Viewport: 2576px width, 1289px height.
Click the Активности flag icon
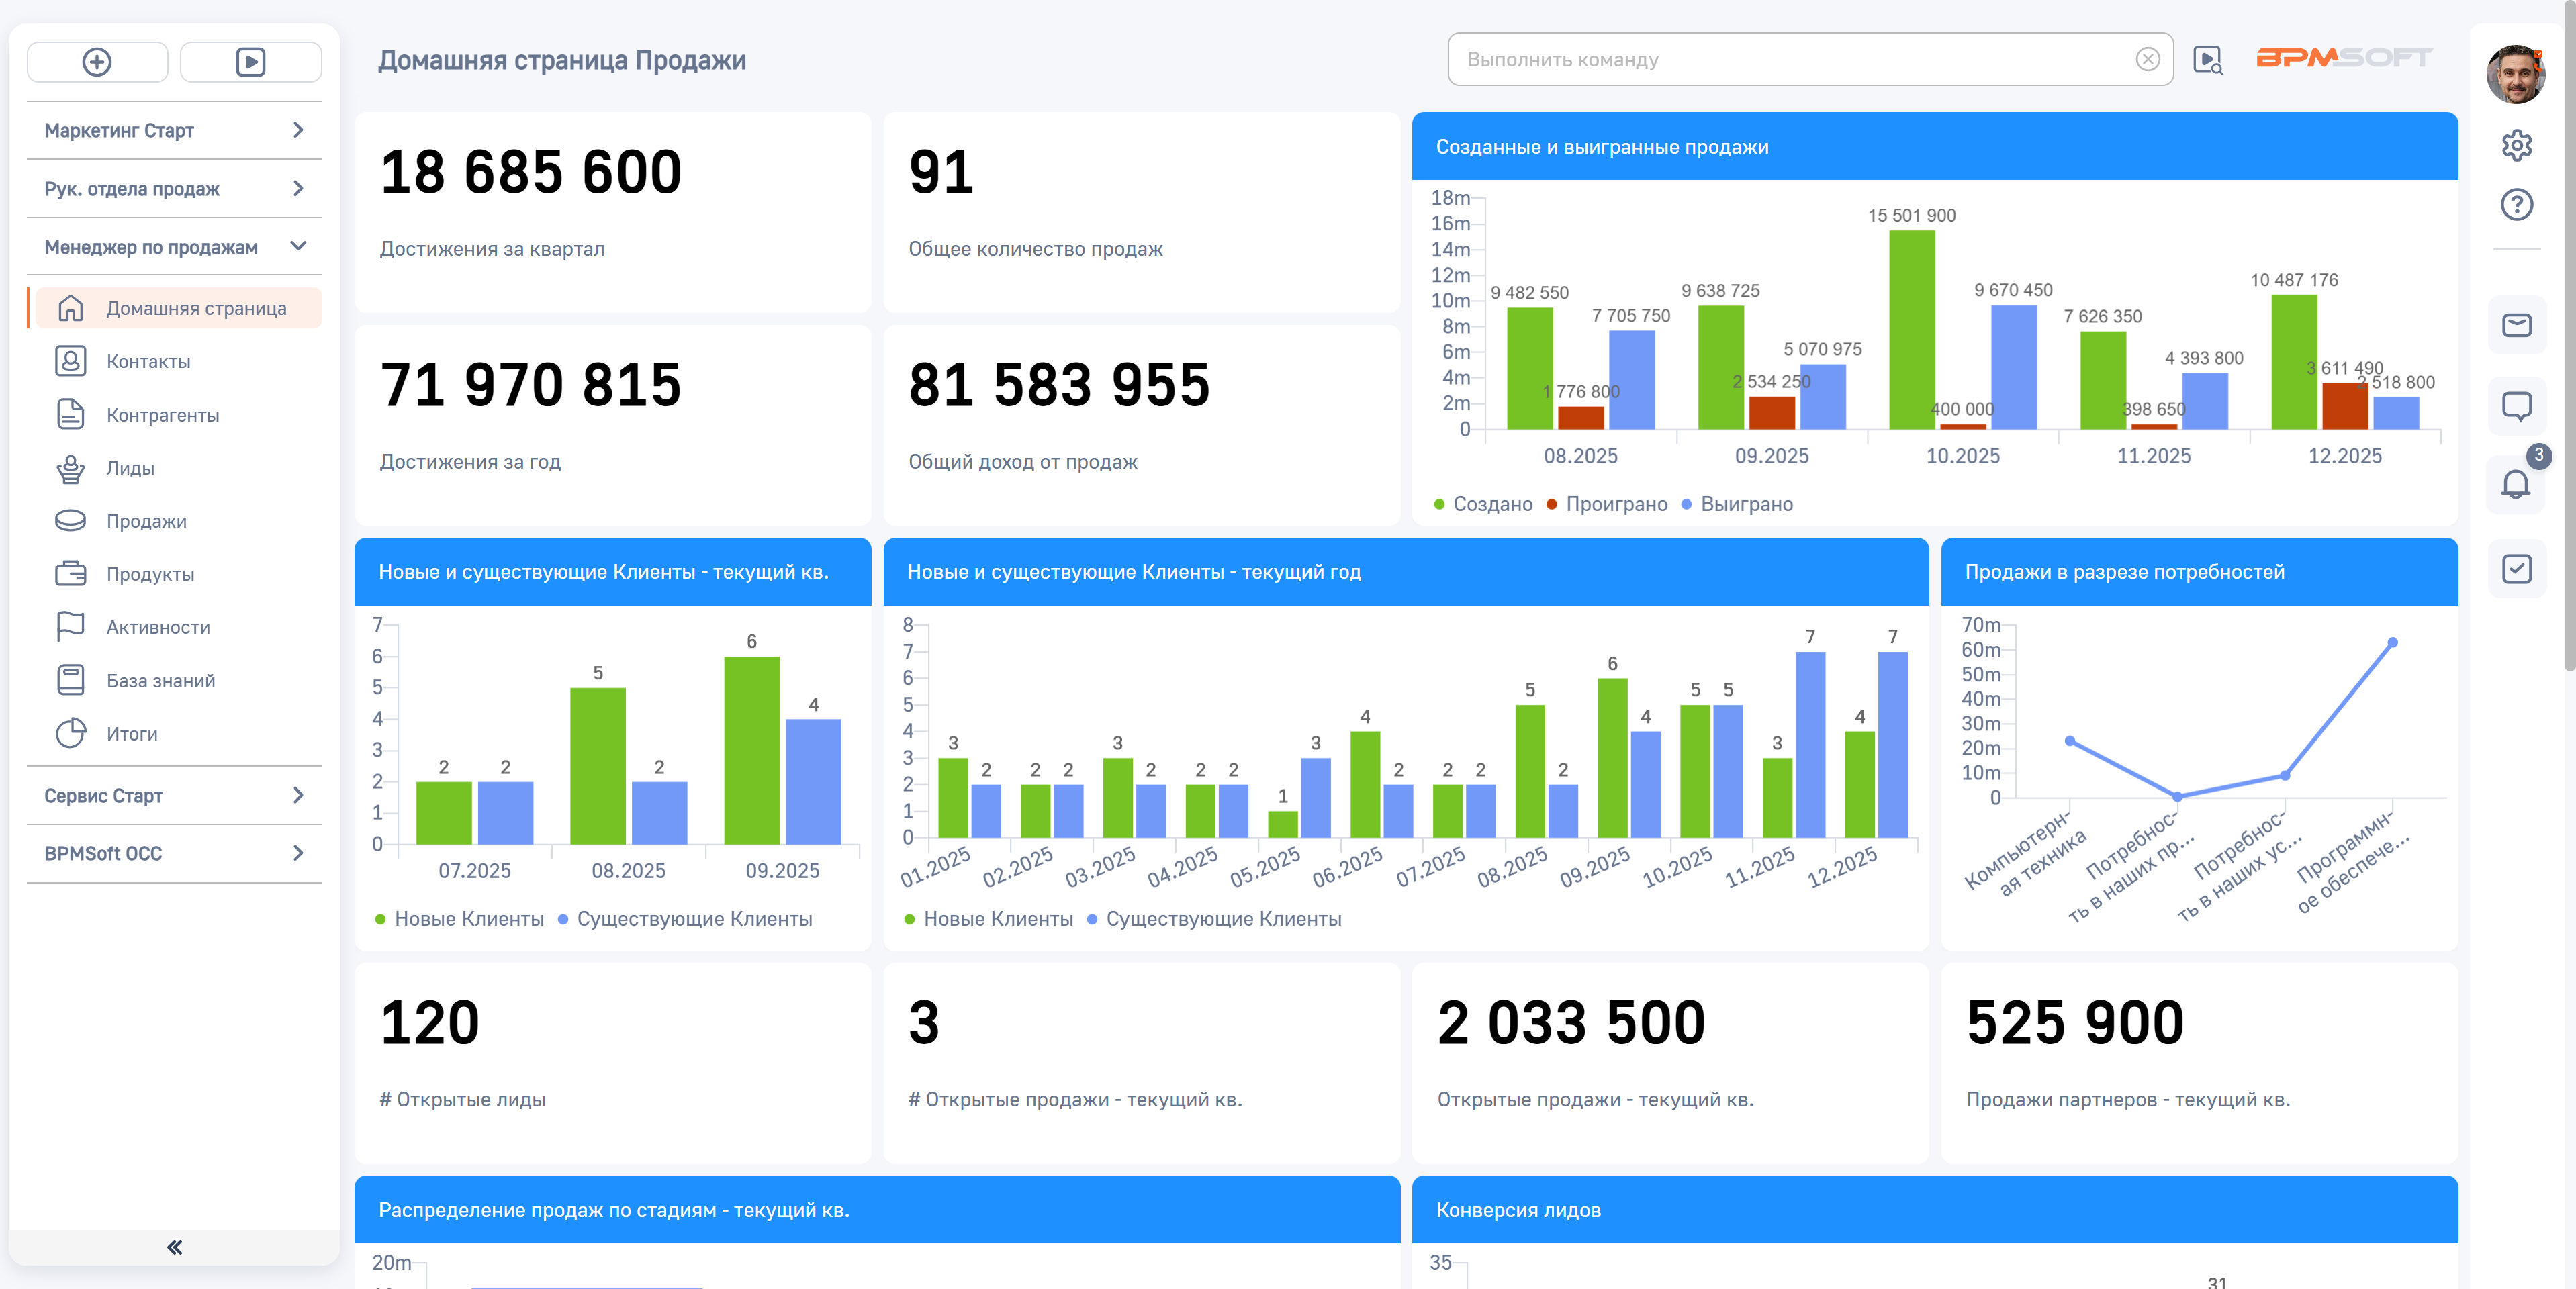pos(70,626)
